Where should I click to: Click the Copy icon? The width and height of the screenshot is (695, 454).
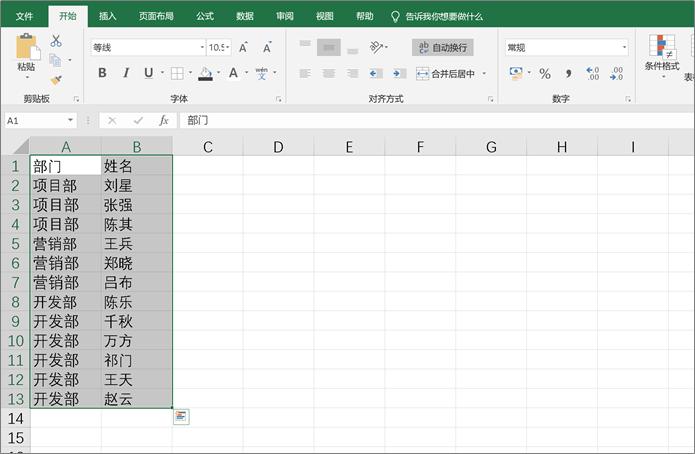click(x=55, y=60)
